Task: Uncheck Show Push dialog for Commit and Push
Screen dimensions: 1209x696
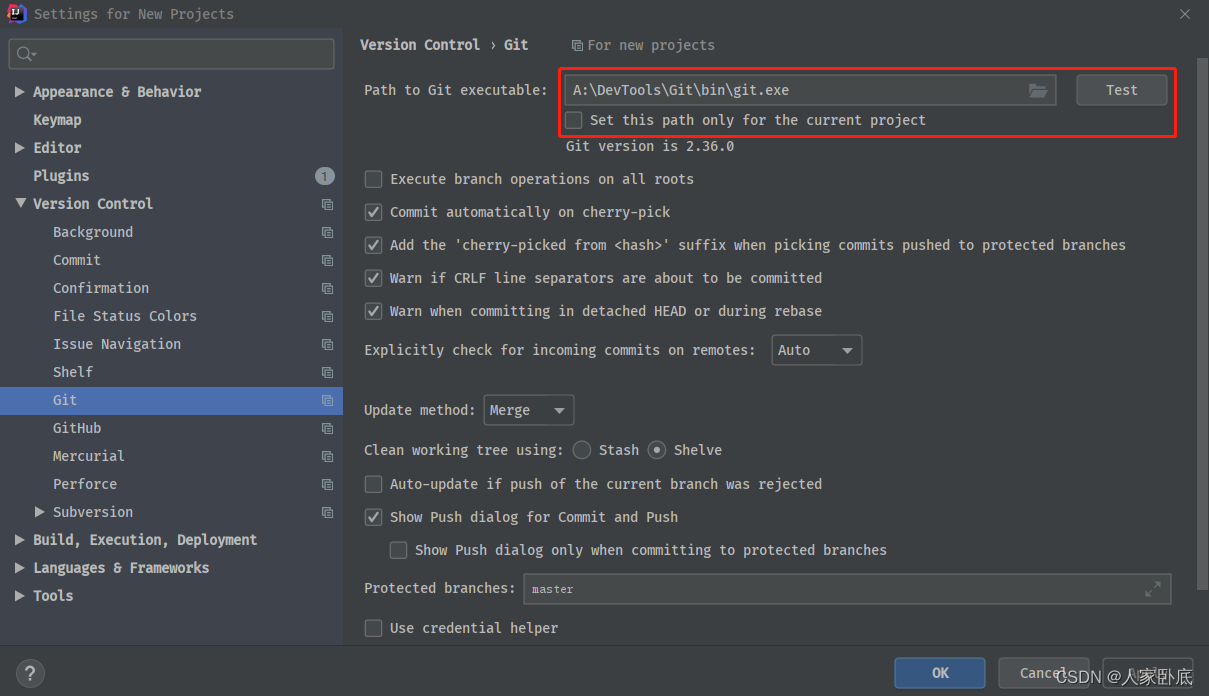Action: [x=373, y=517]
